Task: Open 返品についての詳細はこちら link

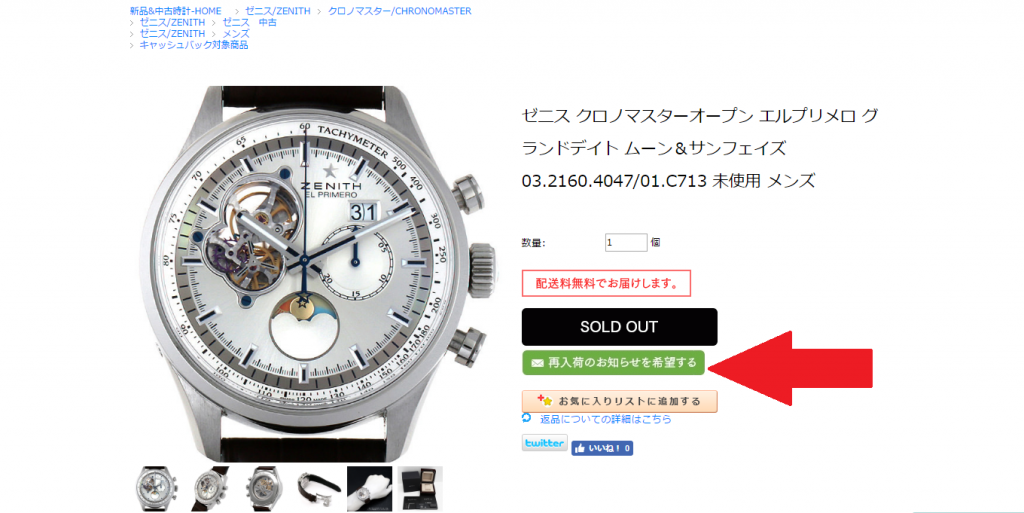Action: (605, 419)
